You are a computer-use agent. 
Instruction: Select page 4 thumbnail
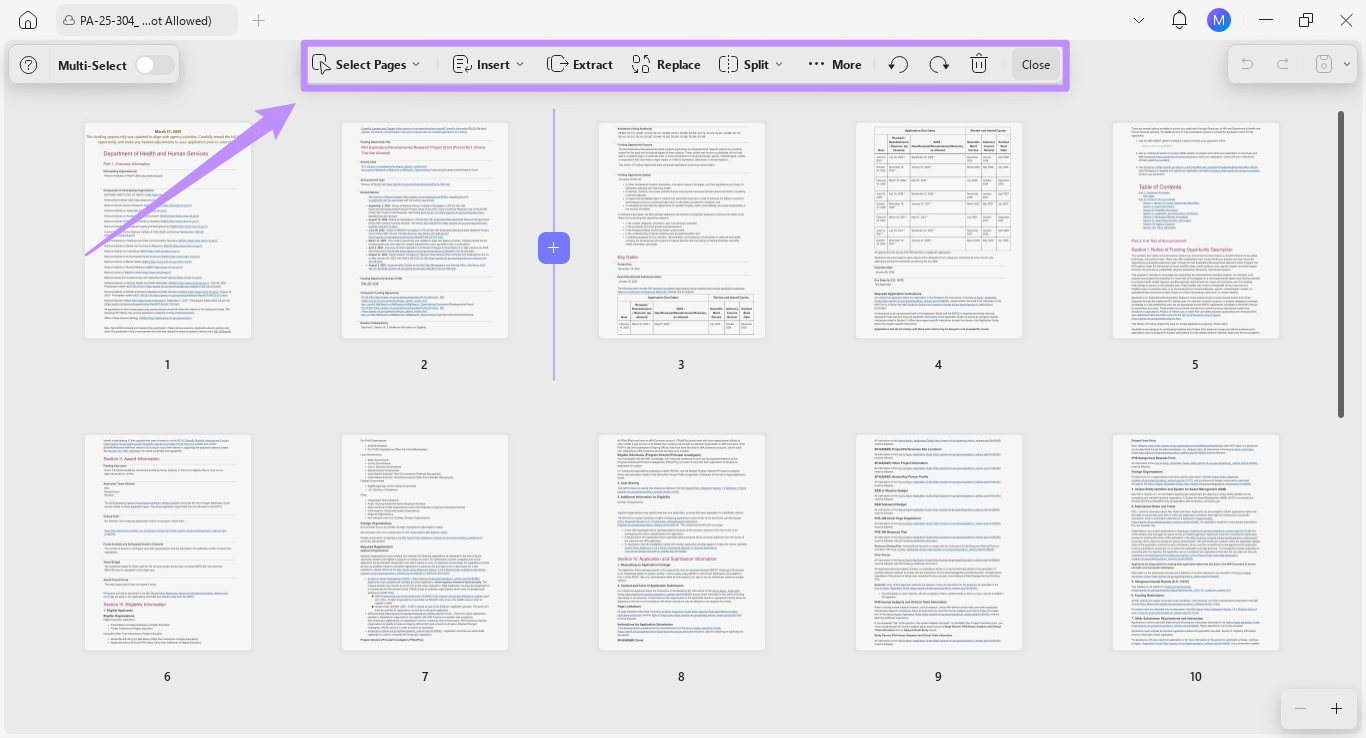tap(938, 231)
